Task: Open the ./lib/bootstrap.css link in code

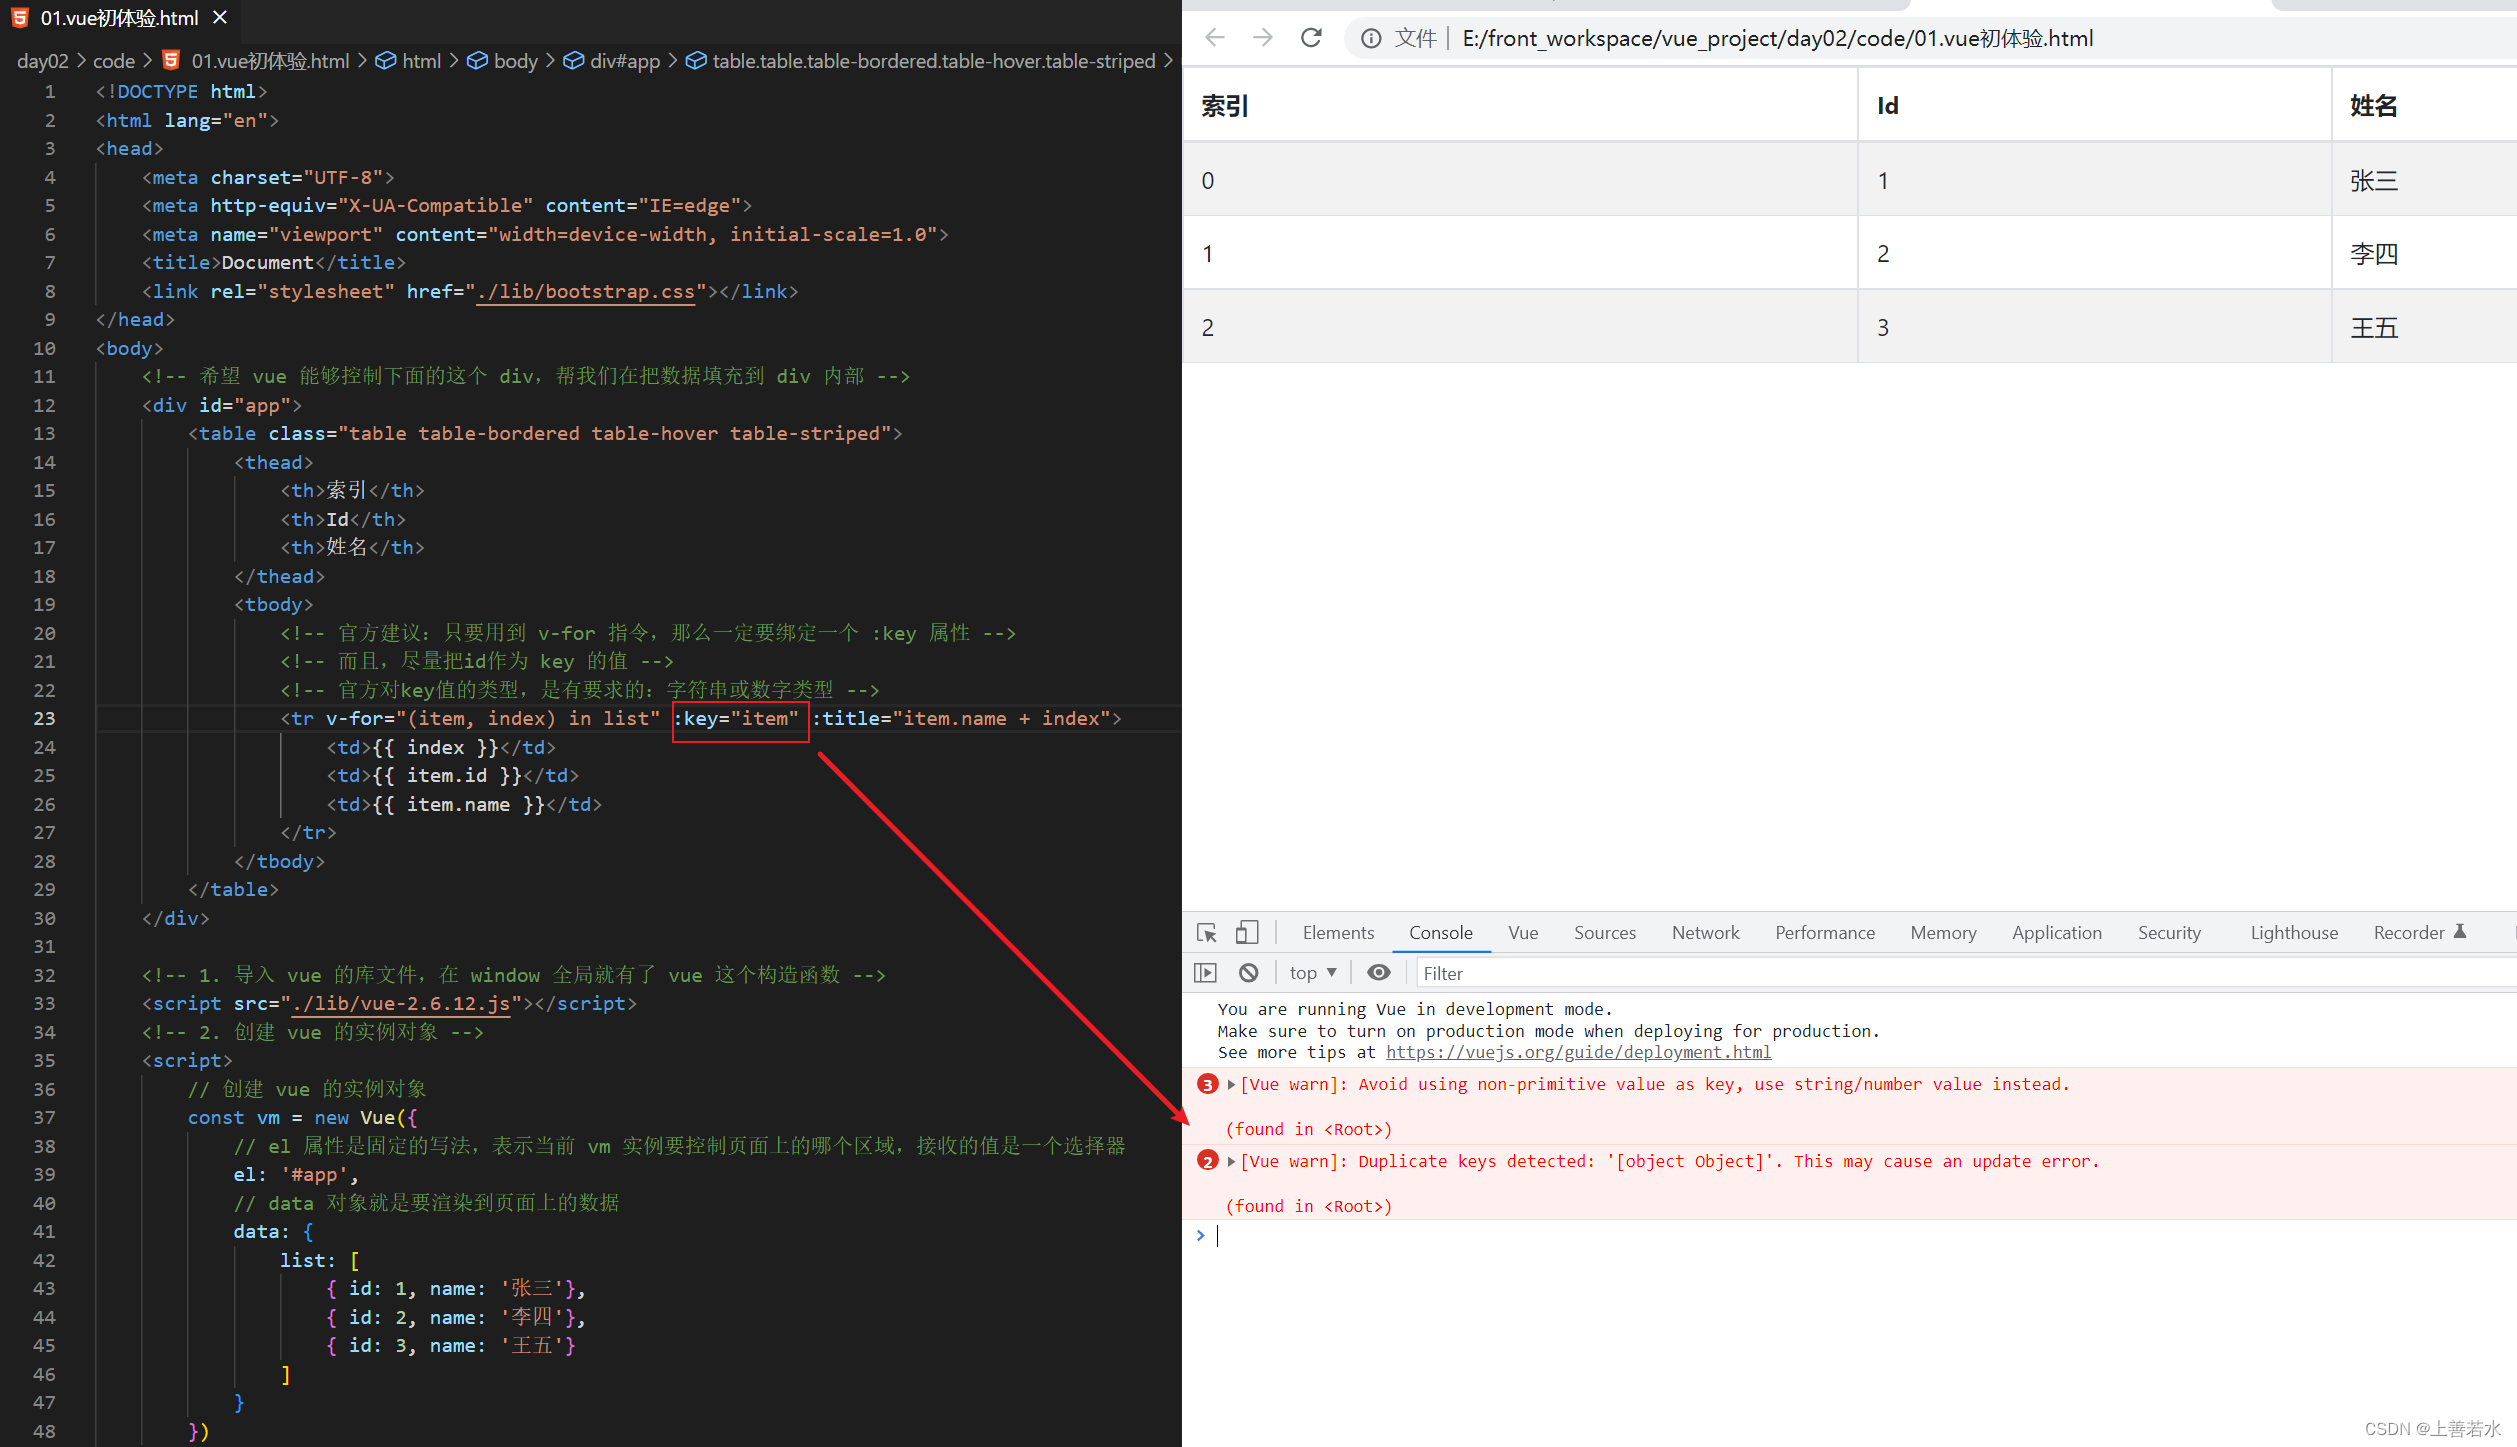Action: (x=585, y=292)
